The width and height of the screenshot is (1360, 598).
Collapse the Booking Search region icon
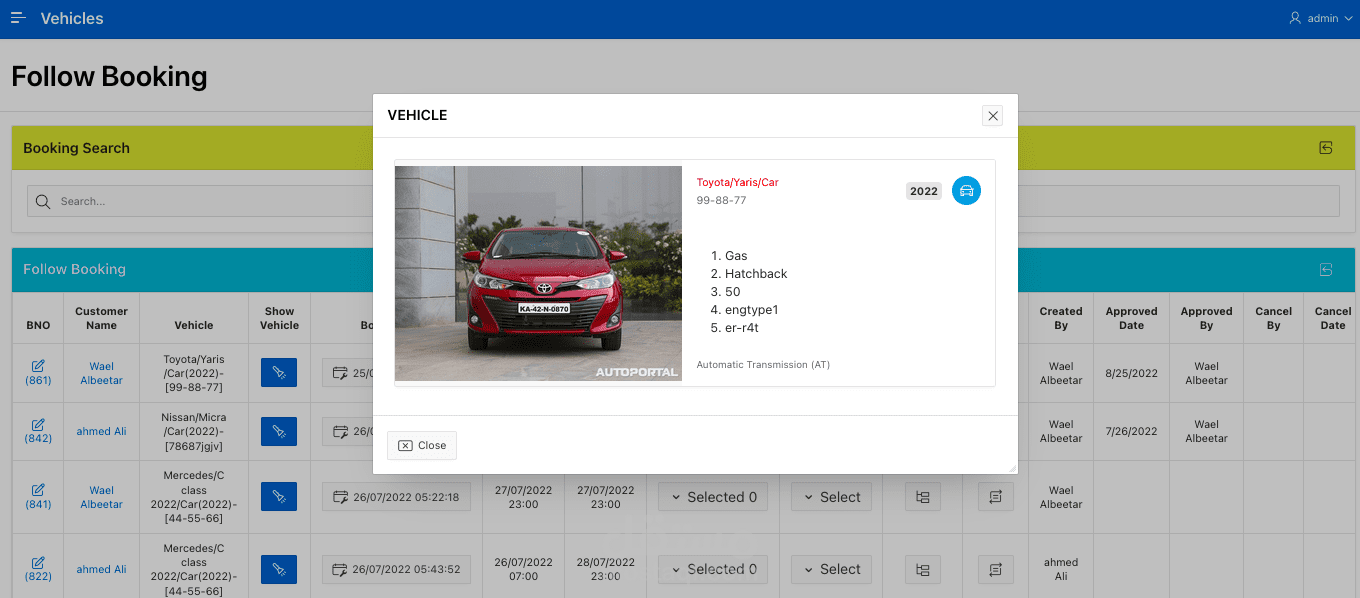pos(1326,148)
